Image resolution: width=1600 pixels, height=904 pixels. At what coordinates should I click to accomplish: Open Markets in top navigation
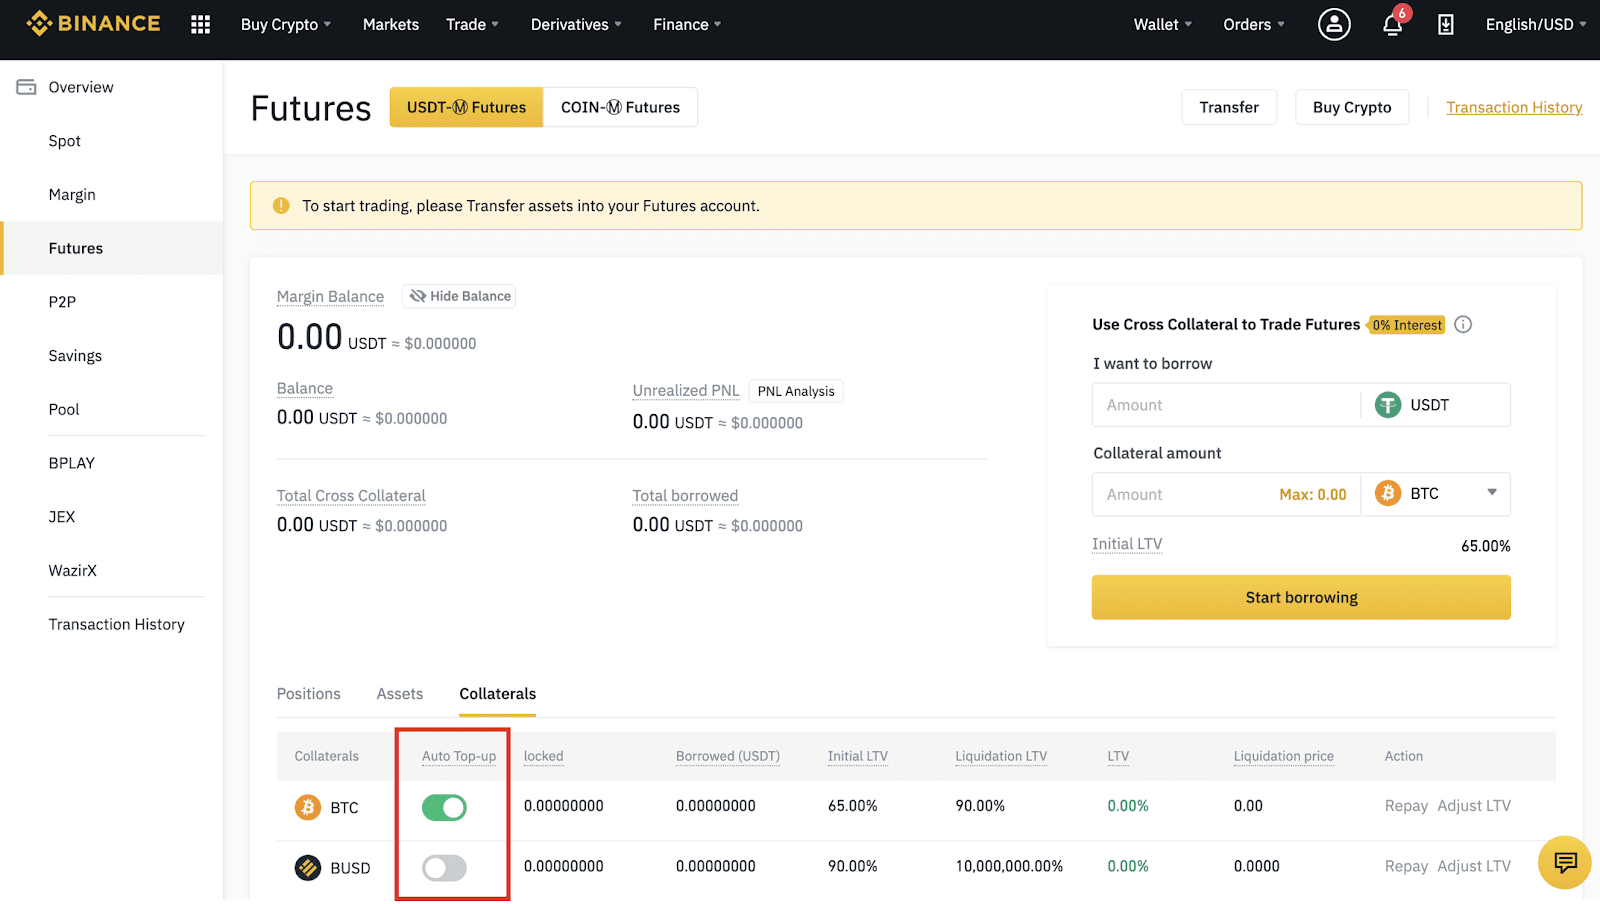tap(391, 24)
